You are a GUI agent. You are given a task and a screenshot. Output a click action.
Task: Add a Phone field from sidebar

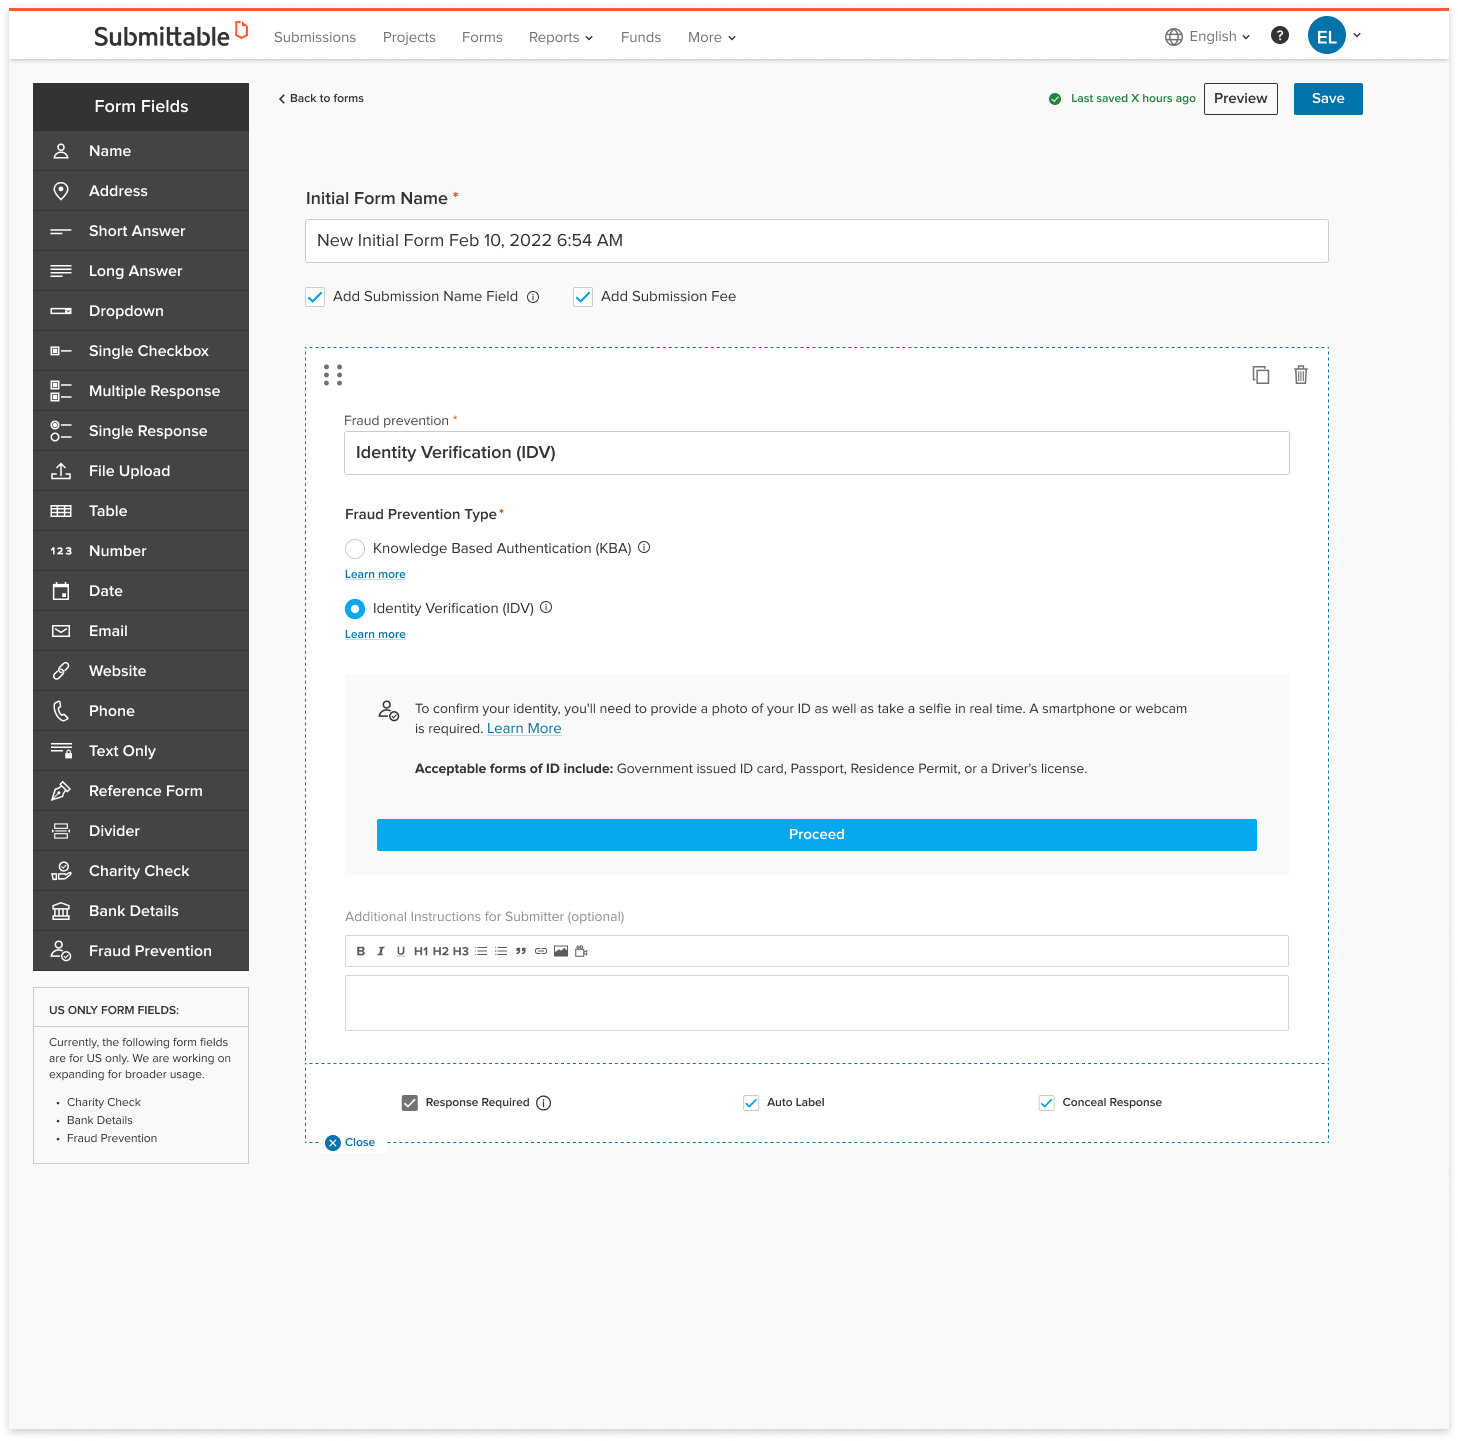tap(141, 711)
